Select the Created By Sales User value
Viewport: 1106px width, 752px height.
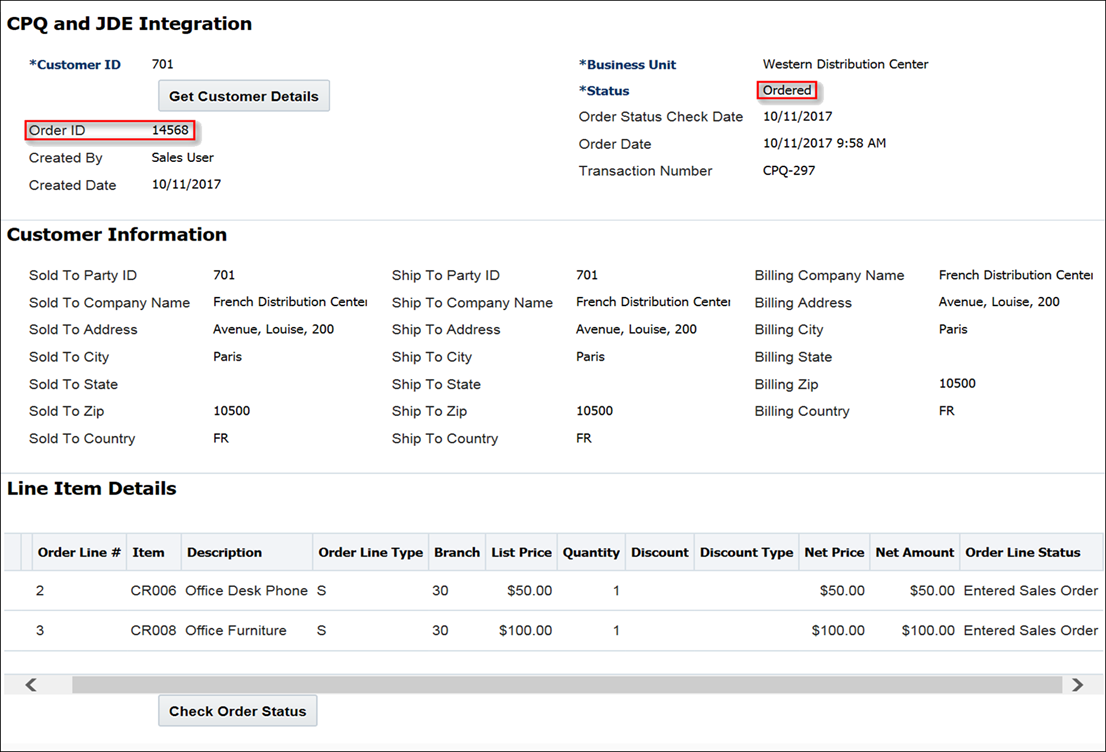pyautogui.click(x=180, y=157)
